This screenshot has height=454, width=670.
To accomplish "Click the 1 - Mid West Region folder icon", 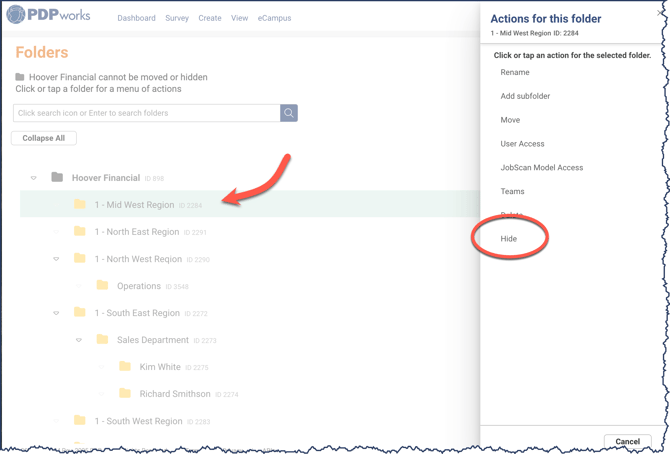I will (x=80, y=204).
